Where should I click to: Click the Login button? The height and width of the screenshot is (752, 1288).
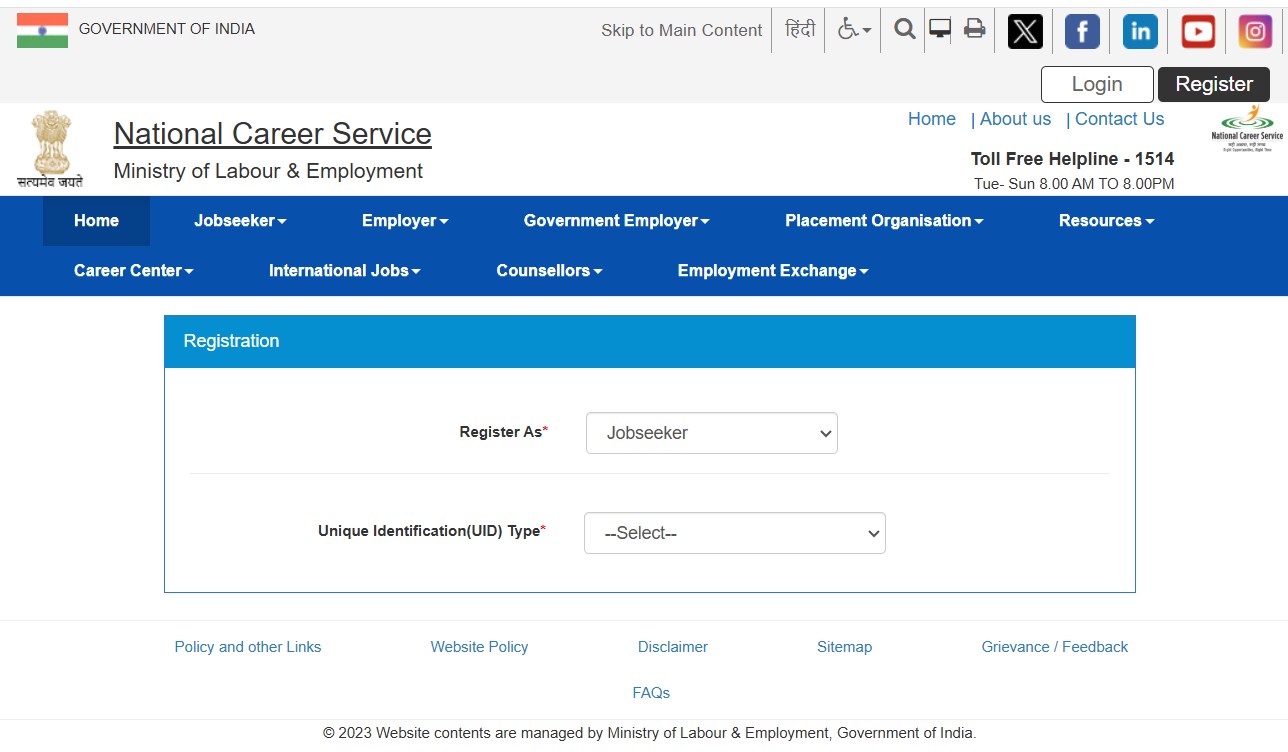tap(1097, 85)
